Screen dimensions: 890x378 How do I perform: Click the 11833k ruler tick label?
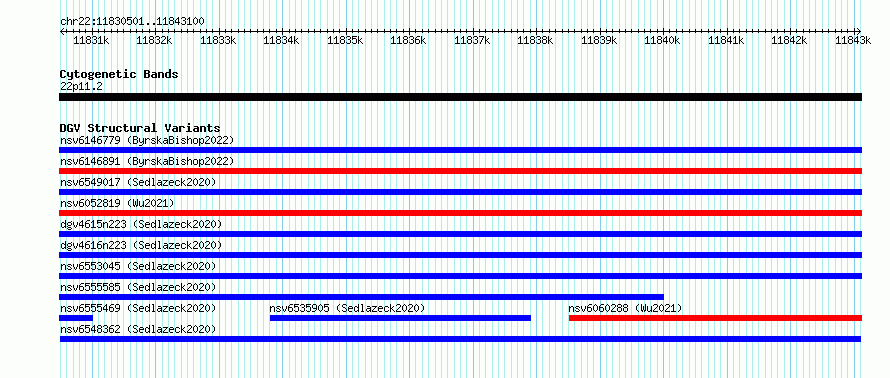[x=218, y=40]
